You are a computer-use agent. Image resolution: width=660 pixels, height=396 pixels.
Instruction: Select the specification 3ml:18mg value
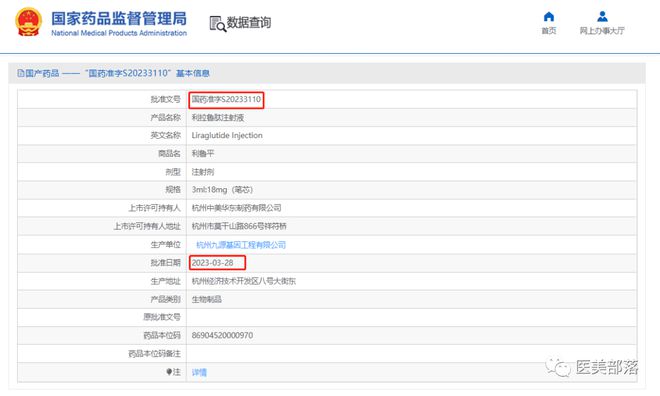tap(222, 190)
